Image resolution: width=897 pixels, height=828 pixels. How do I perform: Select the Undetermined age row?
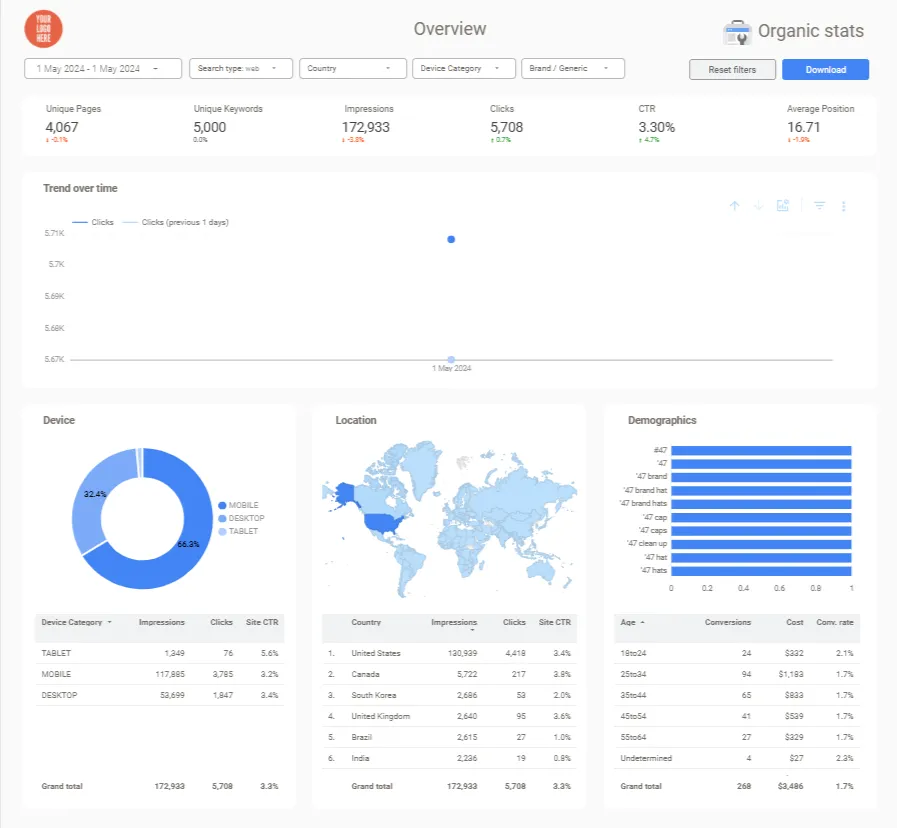(737, 758)
